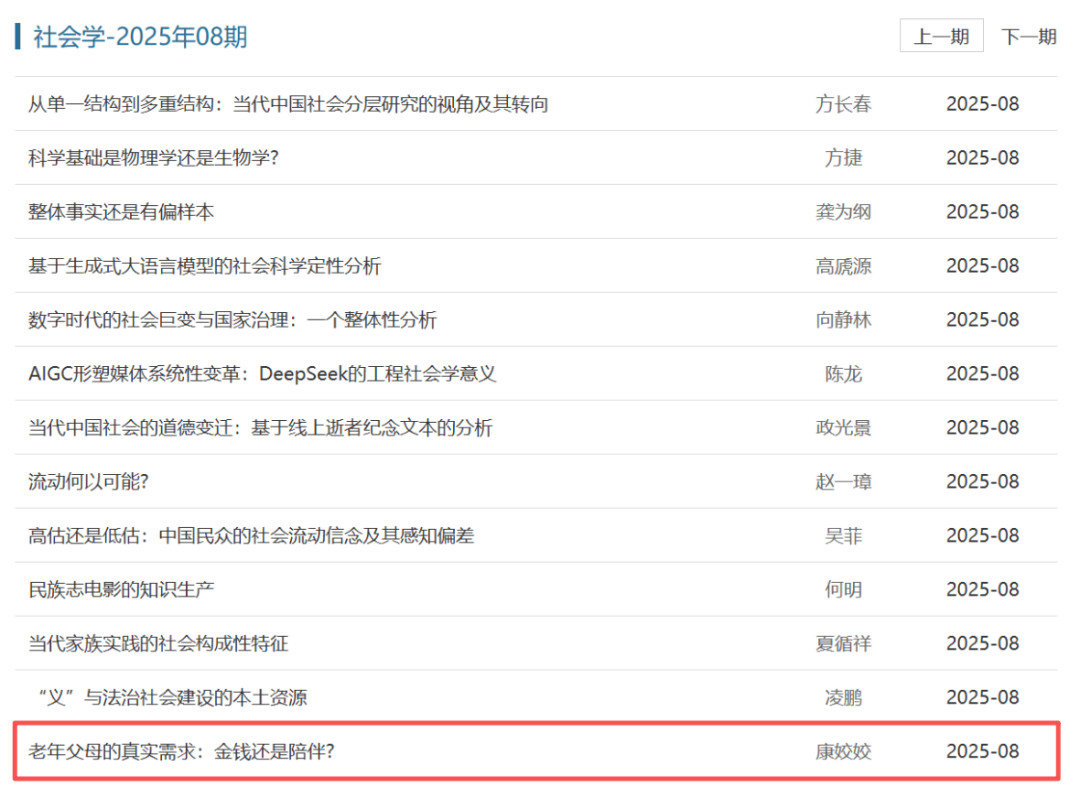Click author name 康姣姣
Screen dimensions: 1080x787
[844, 751]
